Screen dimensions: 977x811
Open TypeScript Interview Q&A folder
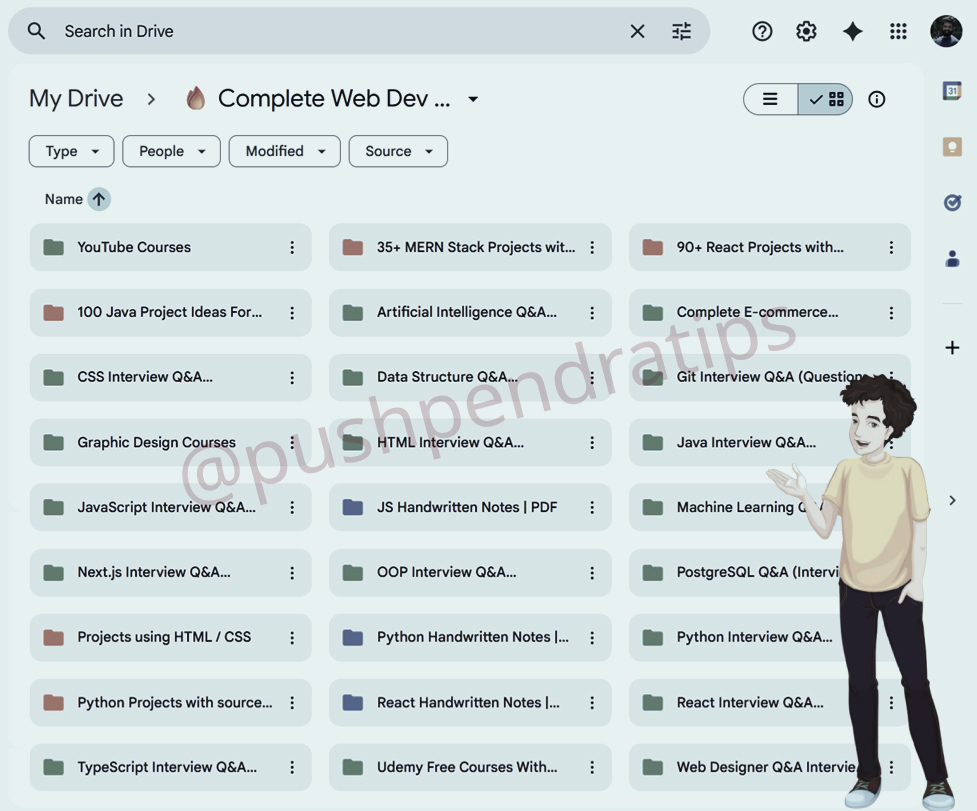(171, 767)
